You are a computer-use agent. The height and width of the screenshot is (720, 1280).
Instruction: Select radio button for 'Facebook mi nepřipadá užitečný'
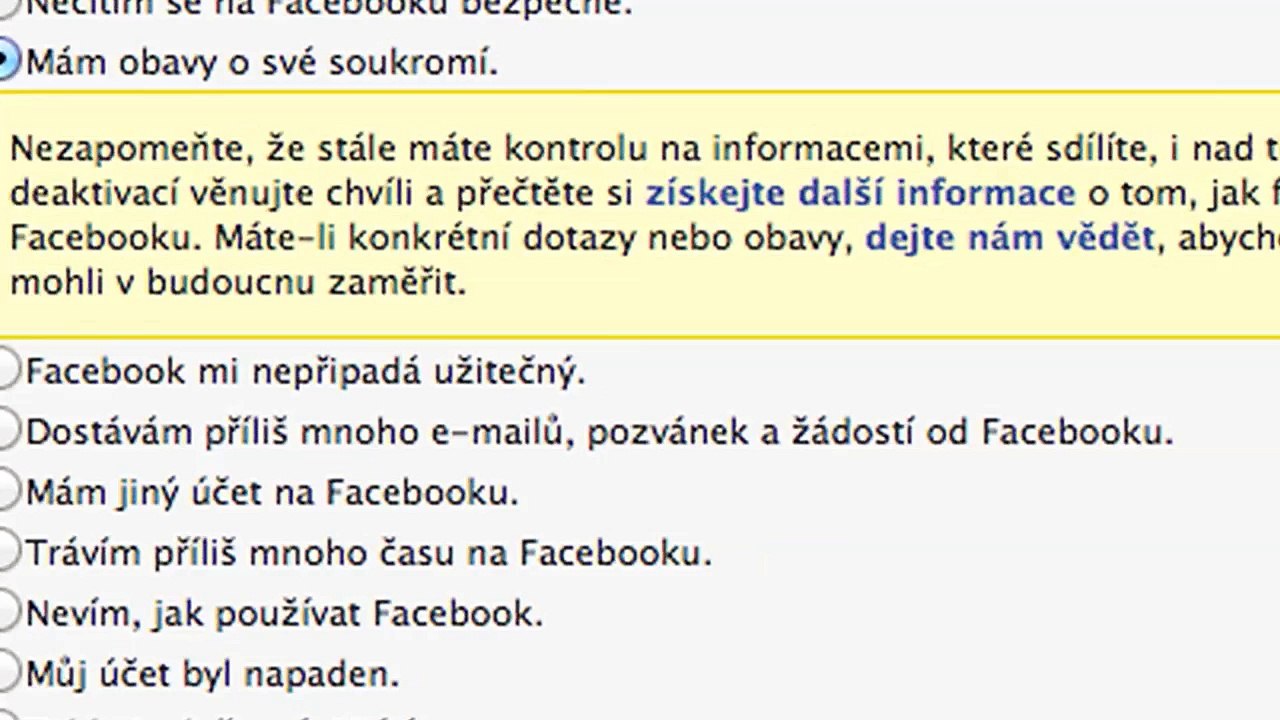pos(8,371)
